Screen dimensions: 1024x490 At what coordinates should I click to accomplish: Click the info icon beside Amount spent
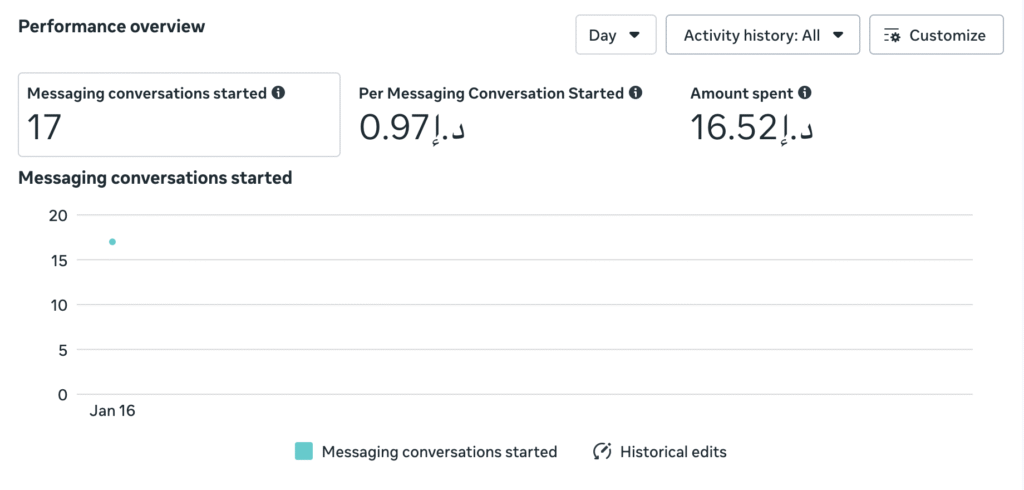(805, 93)
